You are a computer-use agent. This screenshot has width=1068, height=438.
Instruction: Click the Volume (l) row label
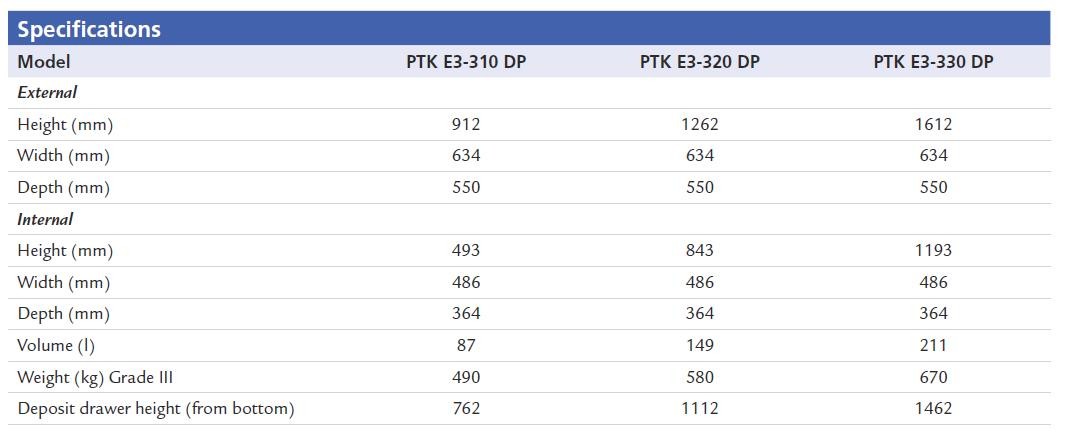click(56, 345)
